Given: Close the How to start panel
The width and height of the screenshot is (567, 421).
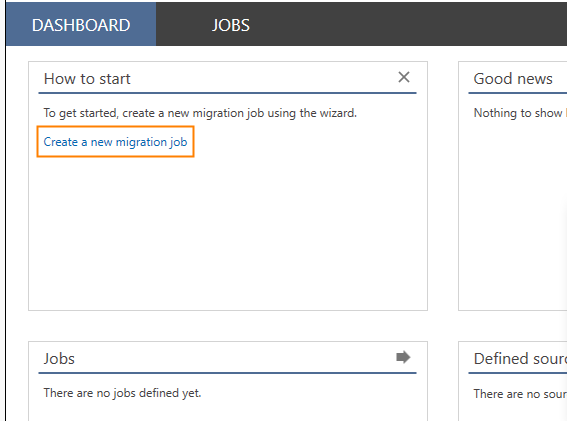Looking at the screenshot, I should 404,77.
